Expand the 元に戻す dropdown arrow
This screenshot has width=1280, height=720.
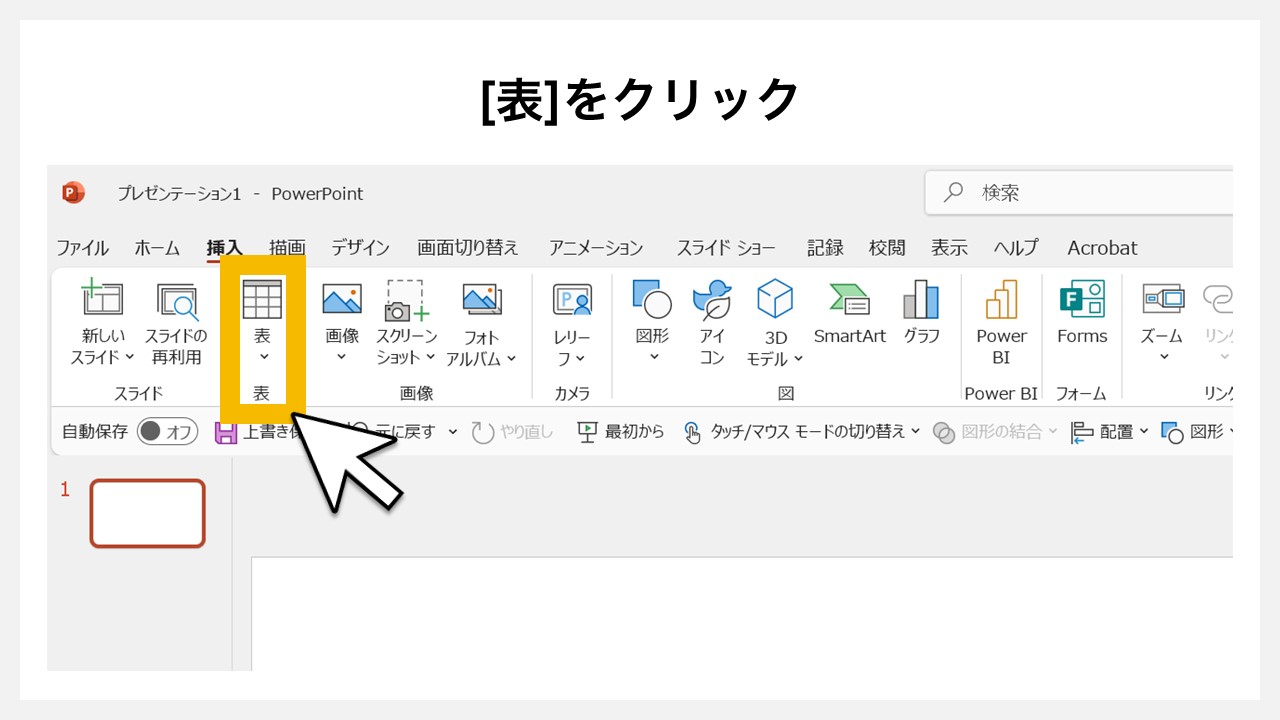[452, 431]
